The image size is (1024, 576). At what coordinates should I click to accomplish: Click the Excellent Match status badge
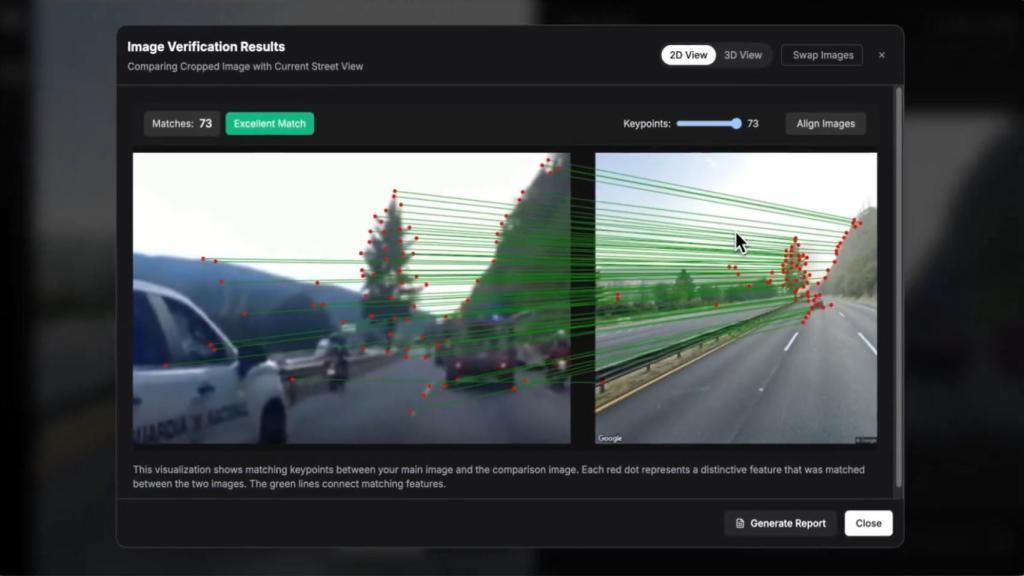tap(269, 123)
